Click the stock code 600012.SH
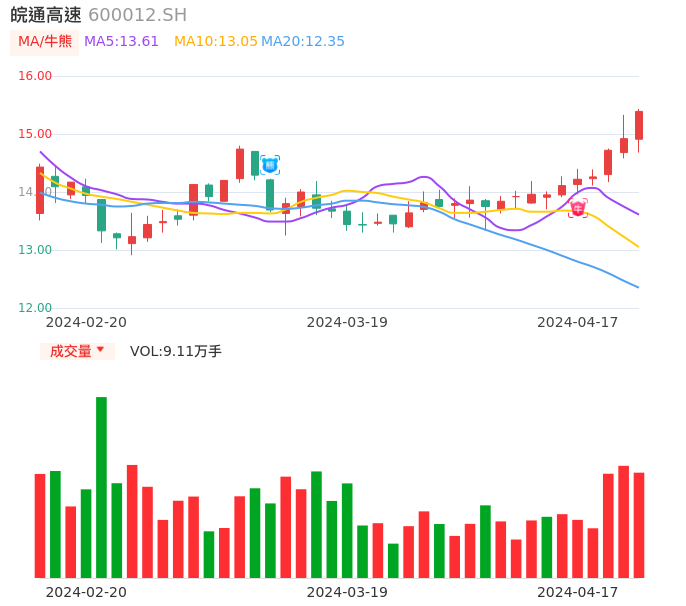 pyautogui.click(x=137, y=15)
